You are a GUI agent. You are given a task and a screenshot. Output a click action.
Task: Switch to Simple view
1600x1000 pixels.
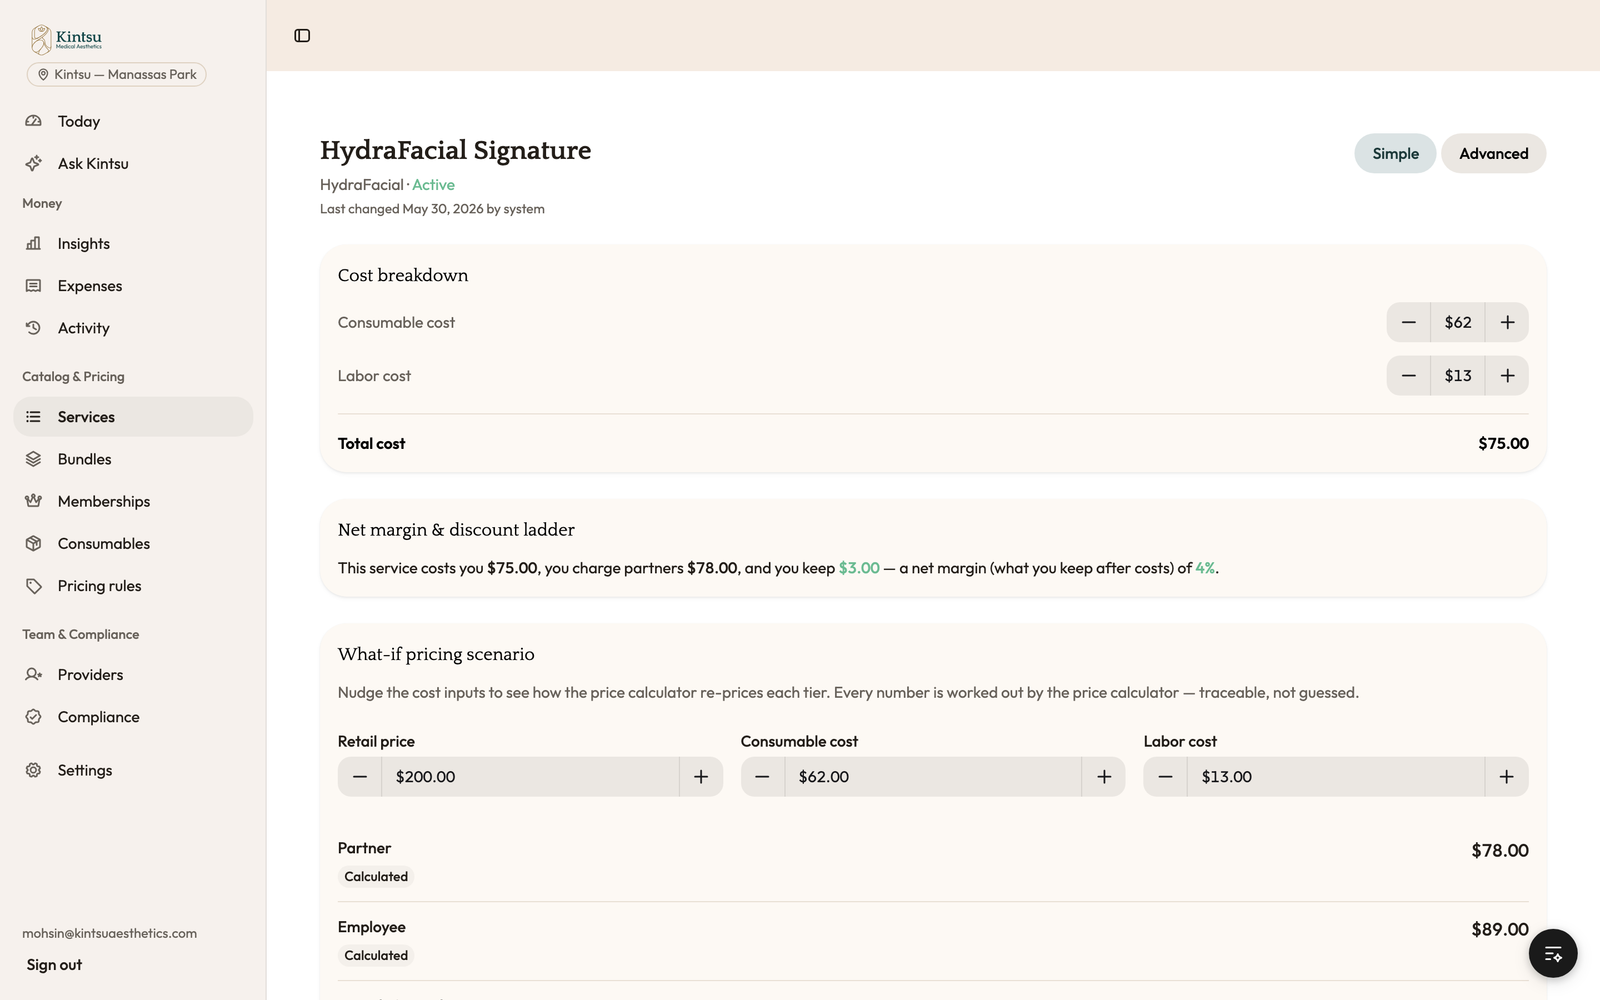coord(1395,153)
